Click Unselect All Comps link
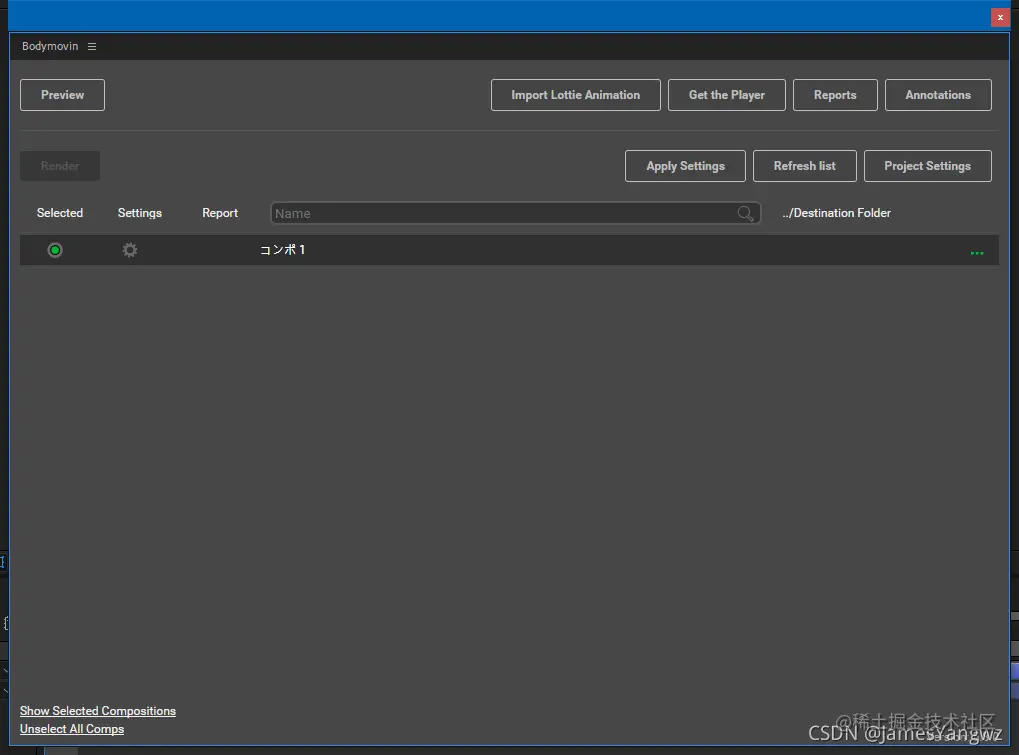This screenshot has width=1019, height=755. [71, 729]
